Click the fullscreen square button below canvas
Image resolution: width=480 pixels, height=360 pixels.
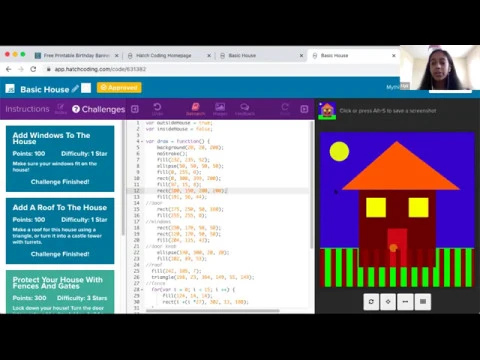pyautogui.click(x=423, y=302)
